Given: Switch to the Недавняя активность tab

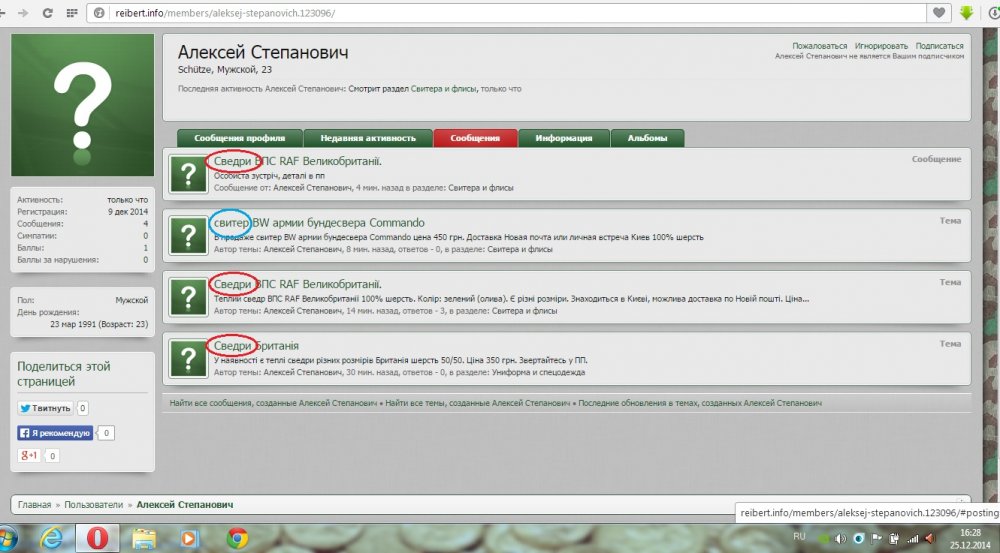Looking at the screenshot, I should pos(368,138).
